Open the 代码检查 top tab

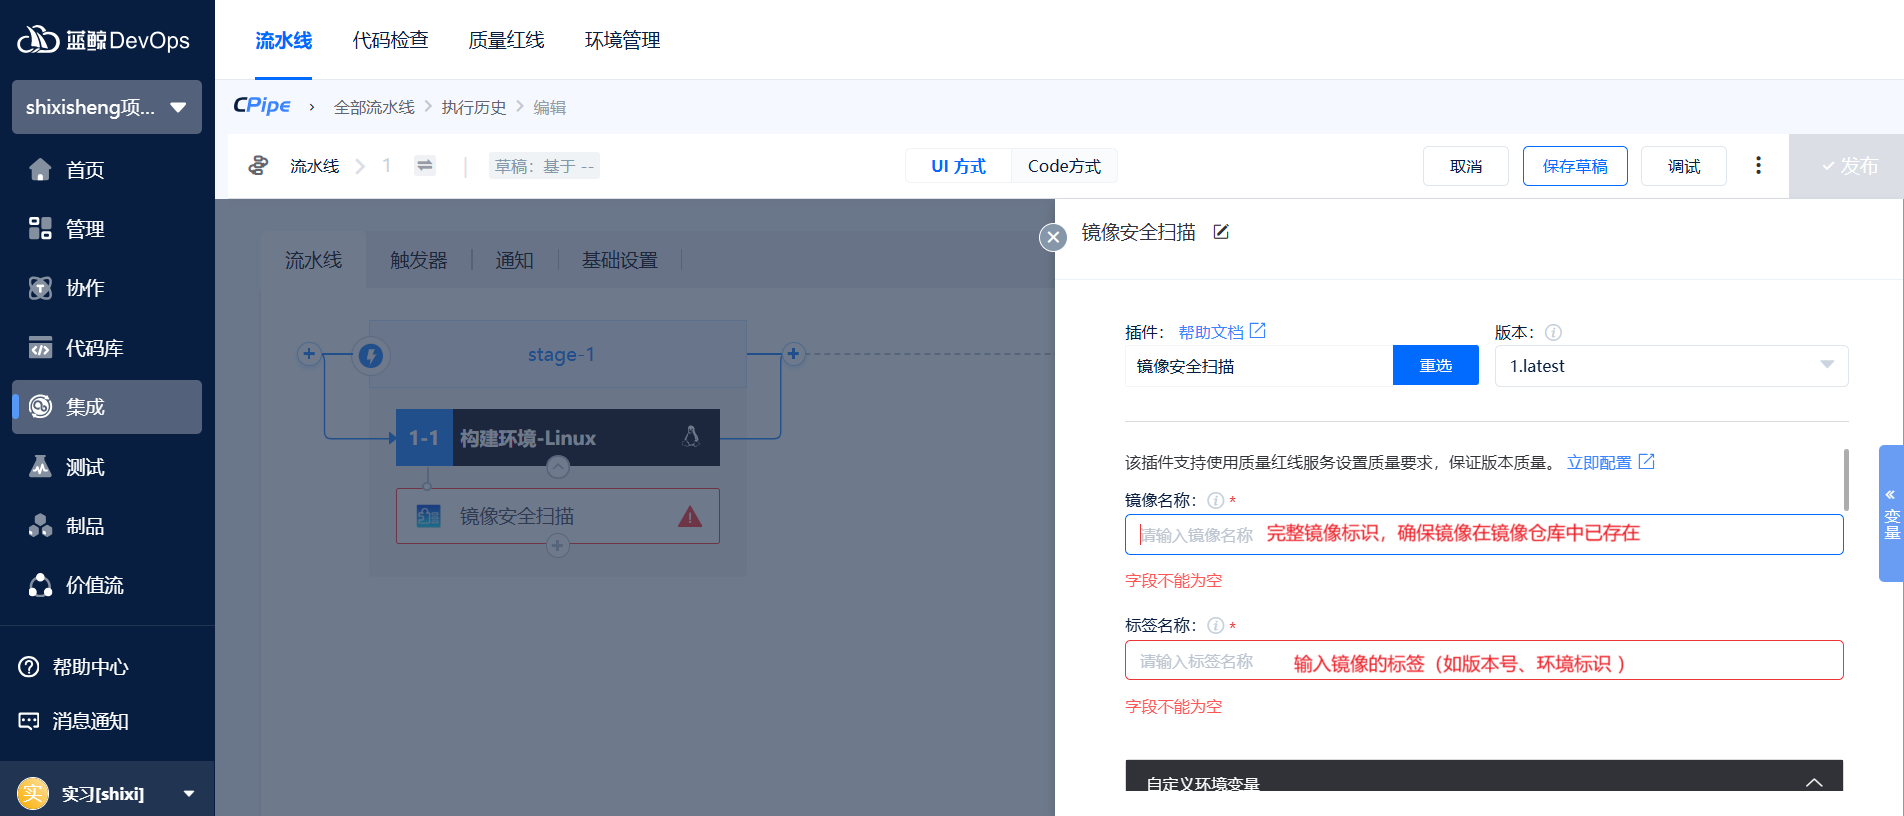tap(390, 40)
